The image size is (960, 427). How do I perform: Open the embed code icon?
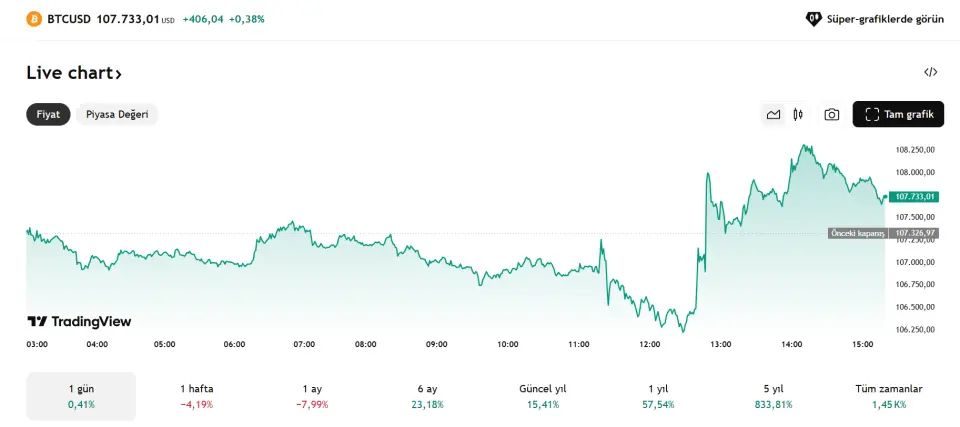pos(930,72)
